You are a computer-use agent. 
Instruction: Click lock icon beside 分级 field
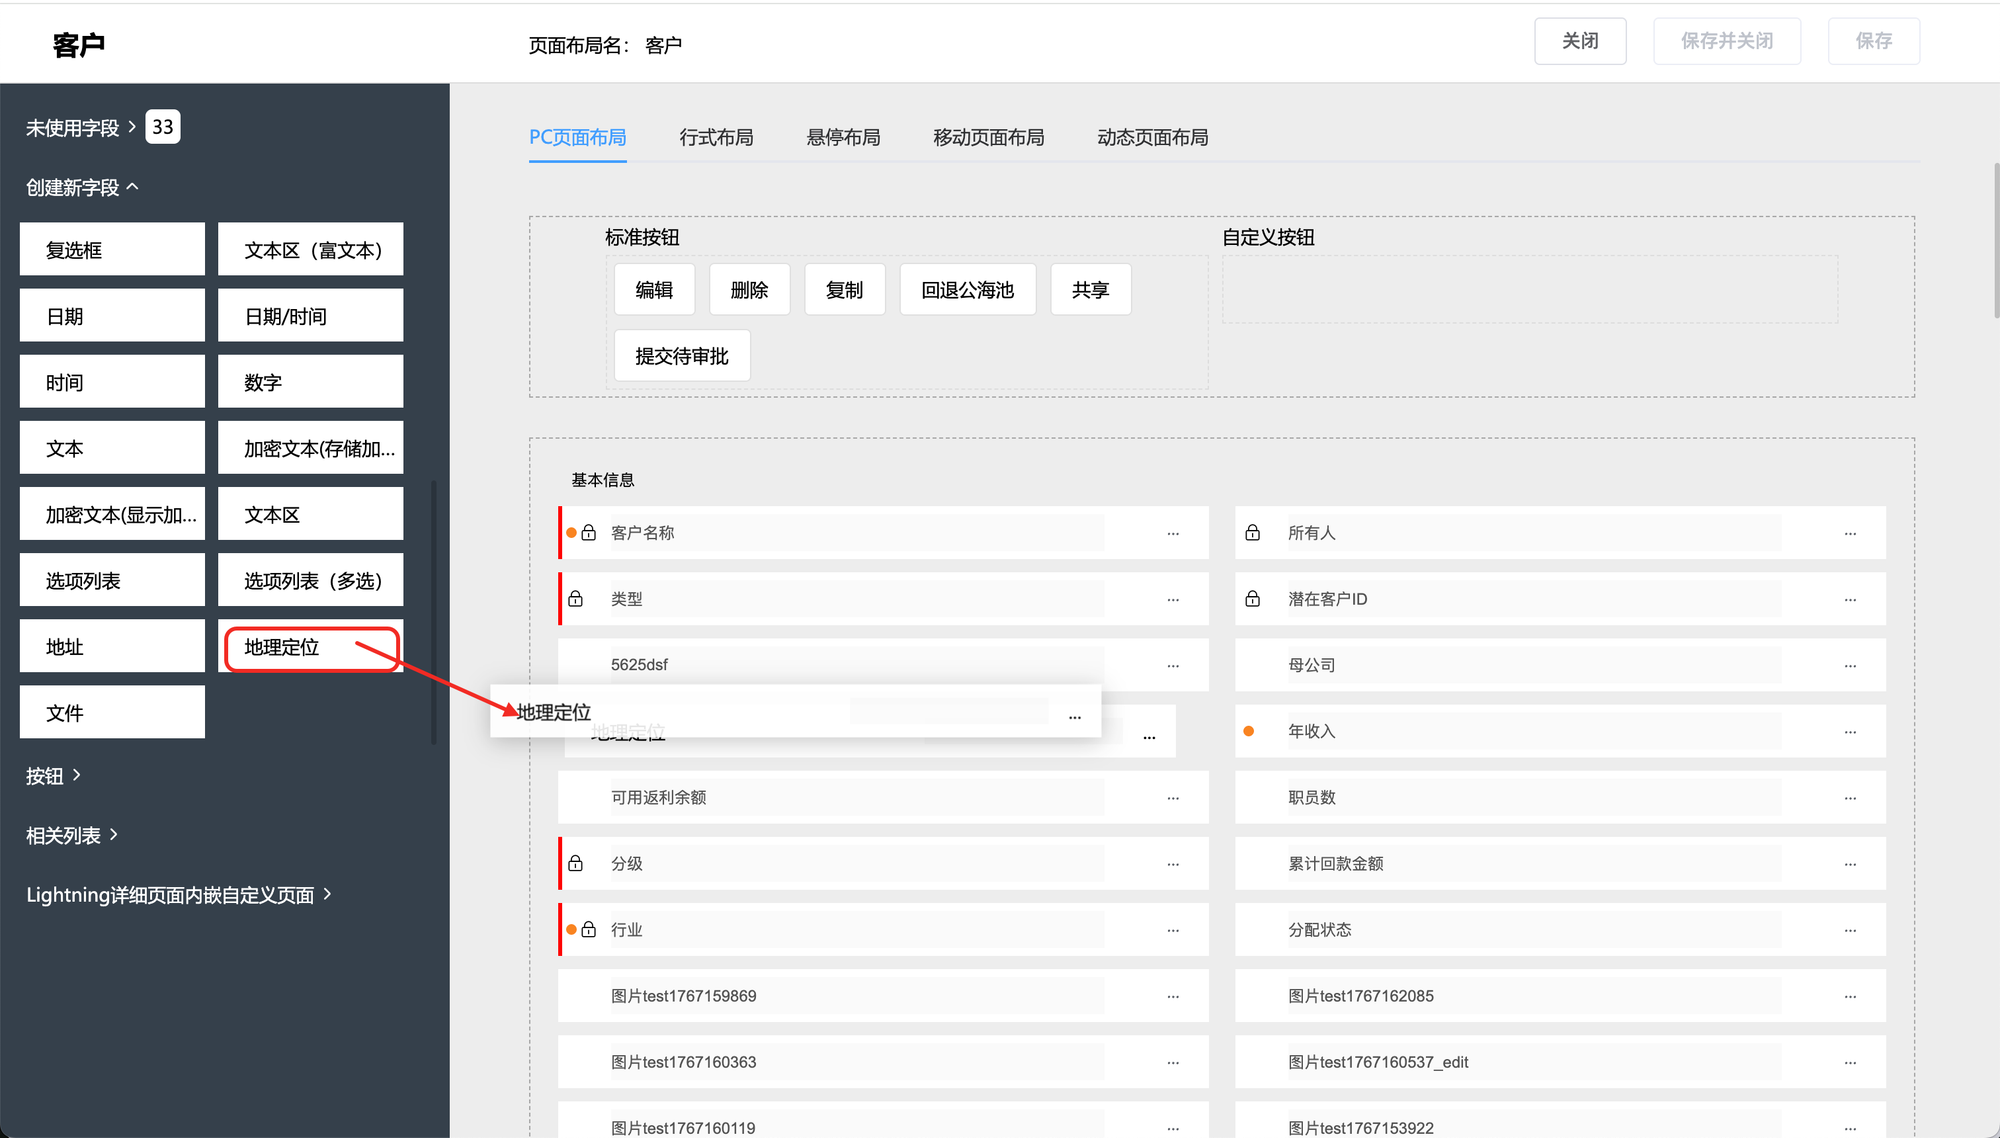click(x=576, y=863)
